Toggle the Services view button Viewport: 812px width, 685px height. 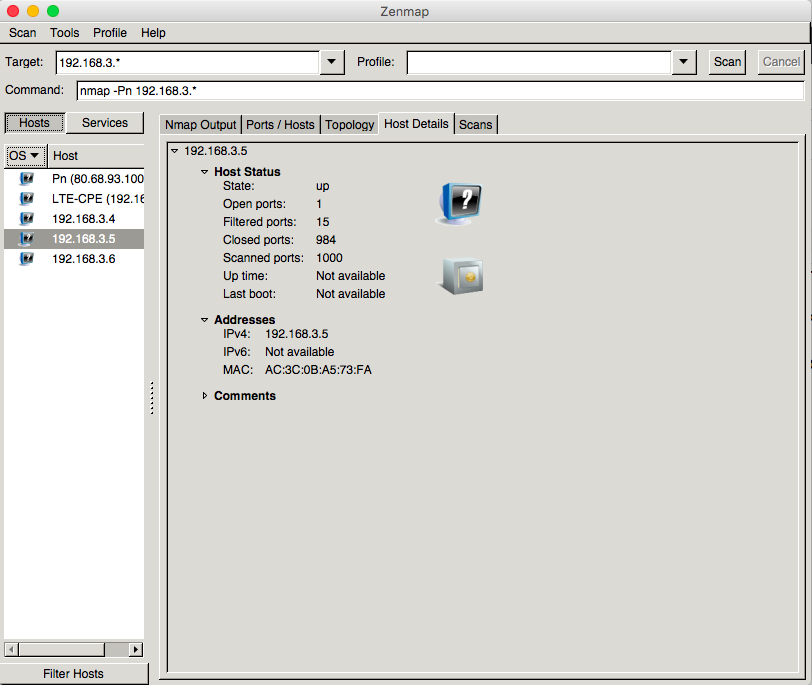[105, 123]
